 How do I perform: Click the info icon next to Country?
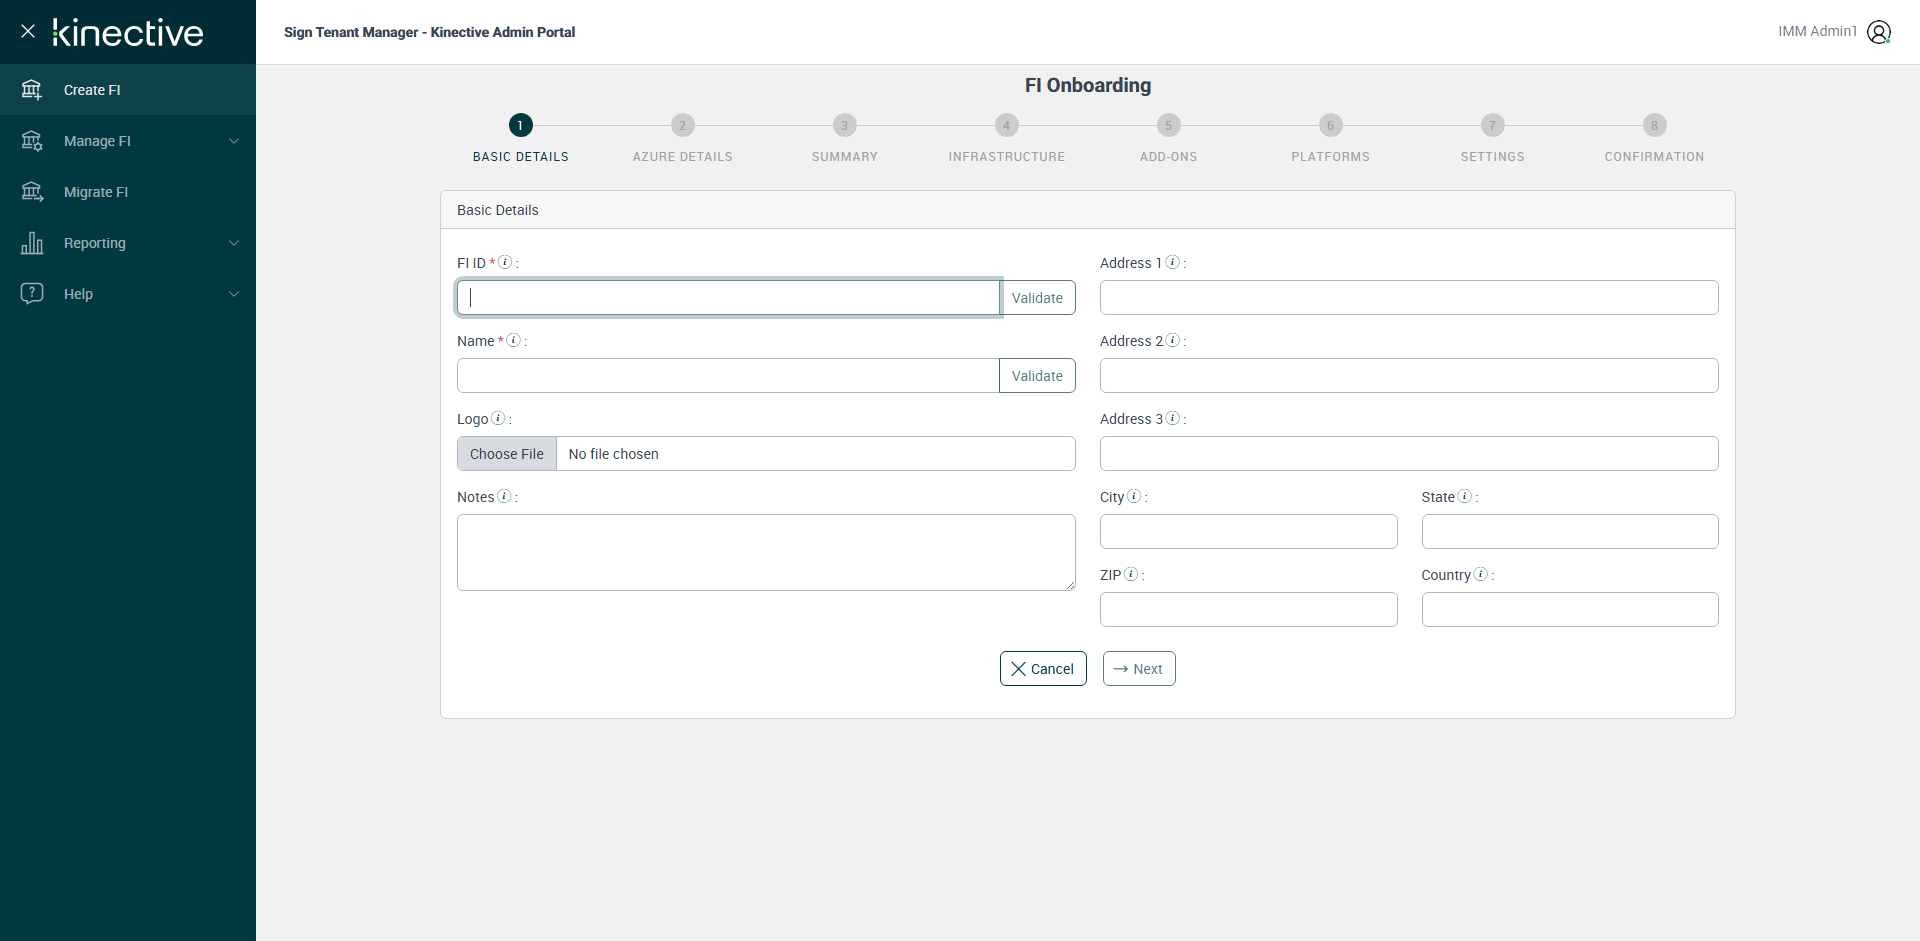(x=1481, y=574)
